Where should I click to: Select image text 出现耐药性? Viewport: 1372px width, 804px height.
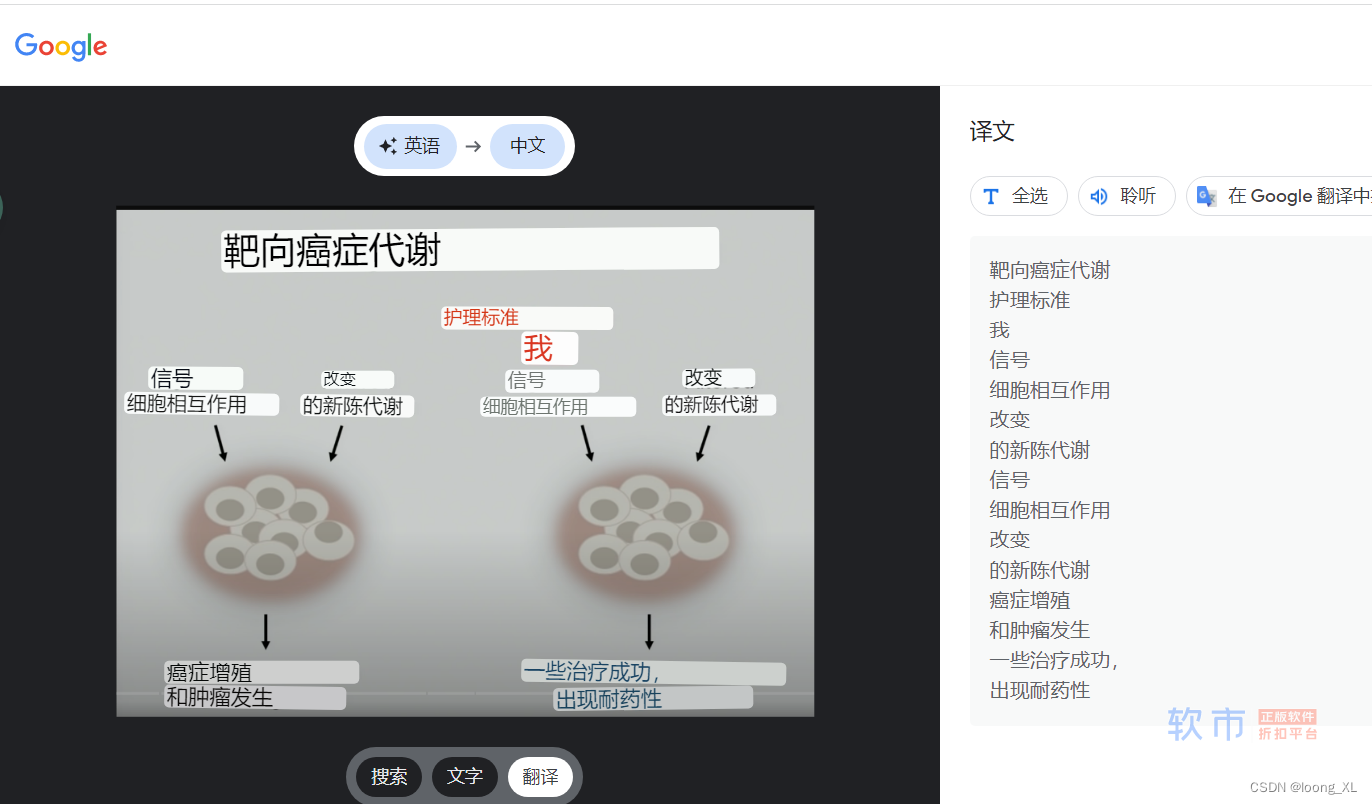click(x=610, y=698)
